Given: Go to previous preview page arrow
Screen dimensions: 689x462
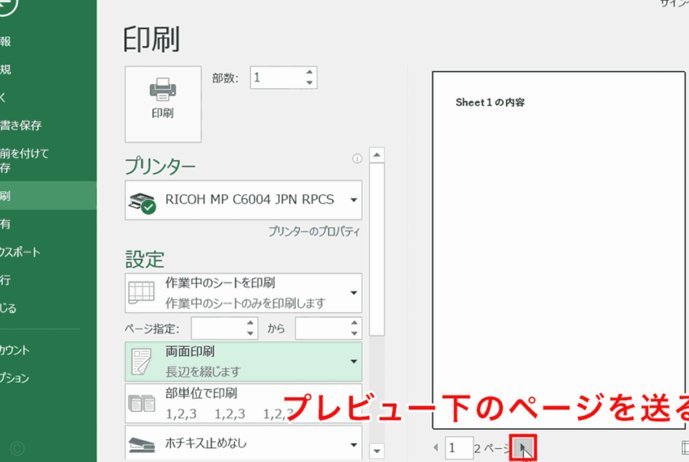Looking at the screenshot, I should [436, 447].
